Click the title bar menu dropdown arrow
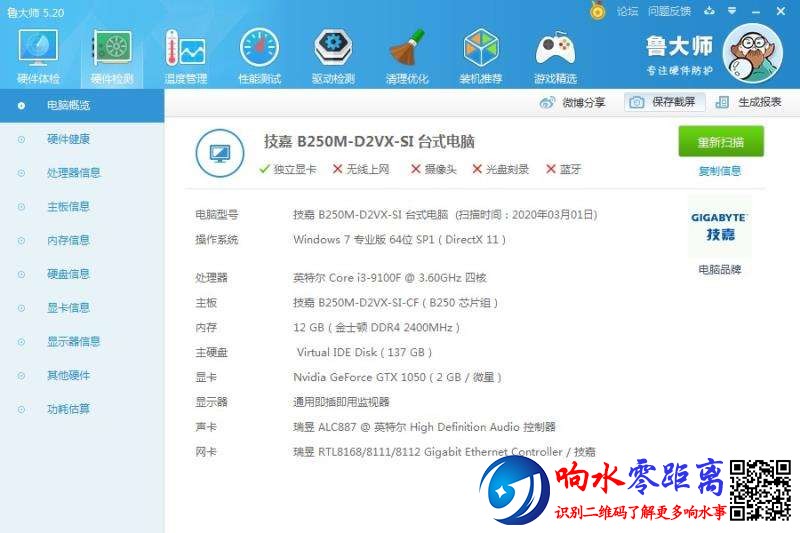800x533 pixels. tap(732, 11)
